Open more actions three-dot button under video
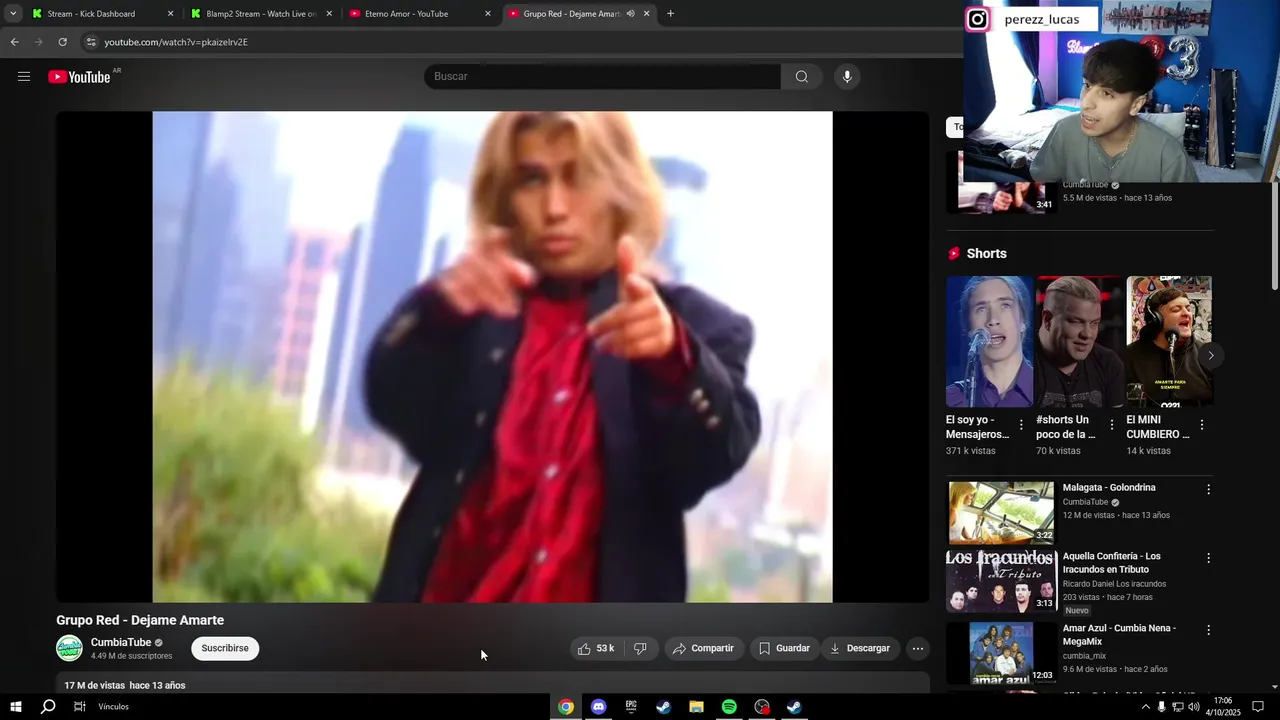 (917, 648)
